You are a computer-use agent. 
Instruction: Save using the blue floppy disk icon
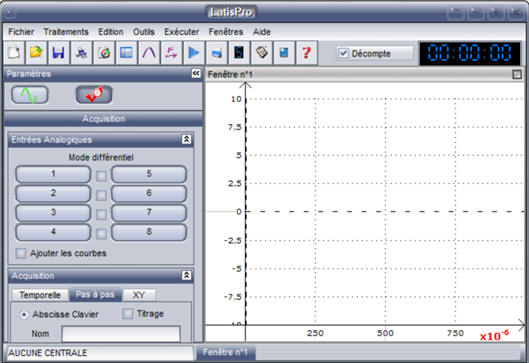click(58, 53)
